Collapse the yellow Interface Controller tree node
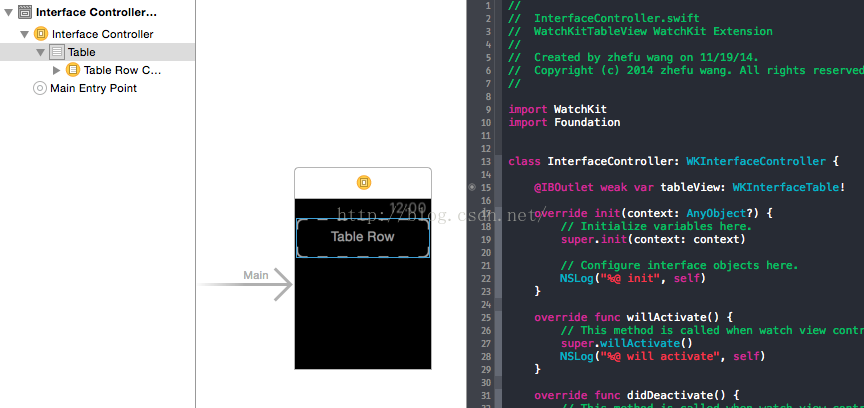Viewport: 864px width, 408px height. click(24, 34)
